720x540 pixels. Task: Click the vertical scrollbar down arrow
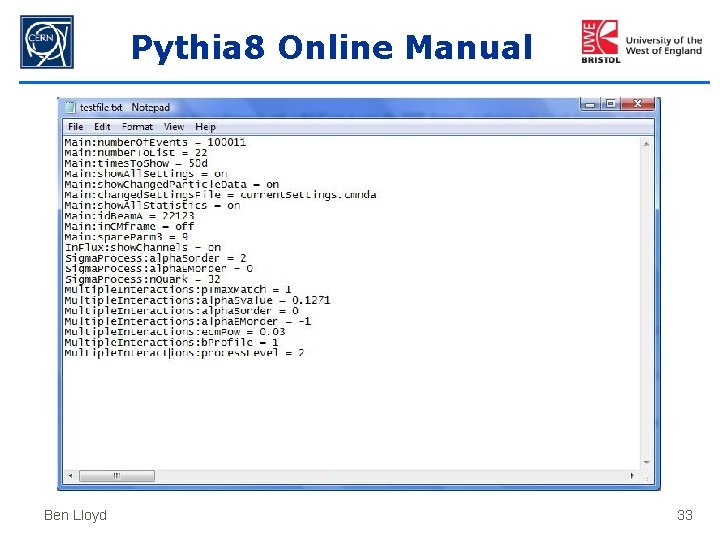647,462
